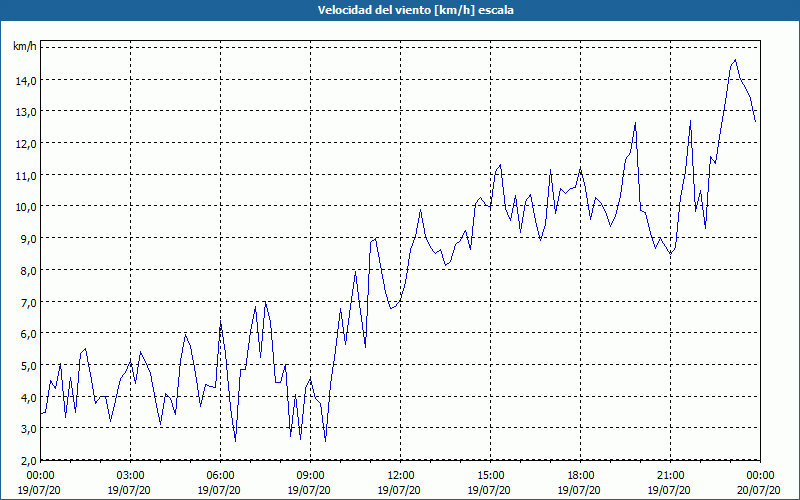This screenshot has height=500, width=800.
Task: Click the chart title 'Velocidad del viento [km/h] escala'
Action: (x=415, y=10)
